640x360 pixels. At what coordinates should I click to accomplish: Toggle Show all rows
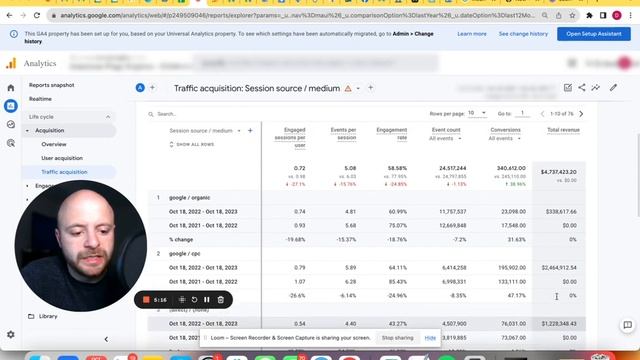pyautogui.click(x=192, y=144)
